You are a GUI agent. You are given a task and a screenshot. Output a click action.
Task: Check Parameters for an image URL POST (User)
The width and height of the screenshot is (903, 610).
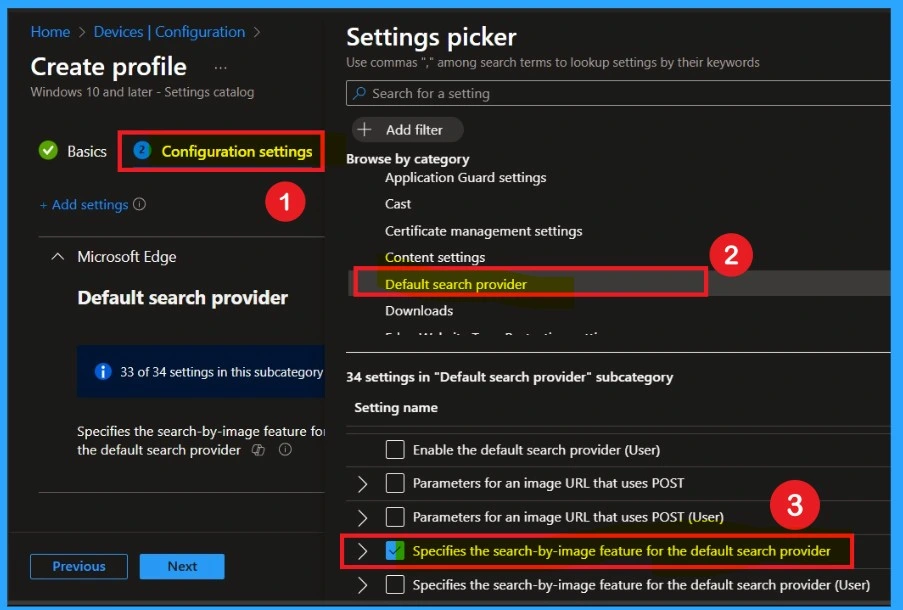pyautogui.click(x=395, y=517)
